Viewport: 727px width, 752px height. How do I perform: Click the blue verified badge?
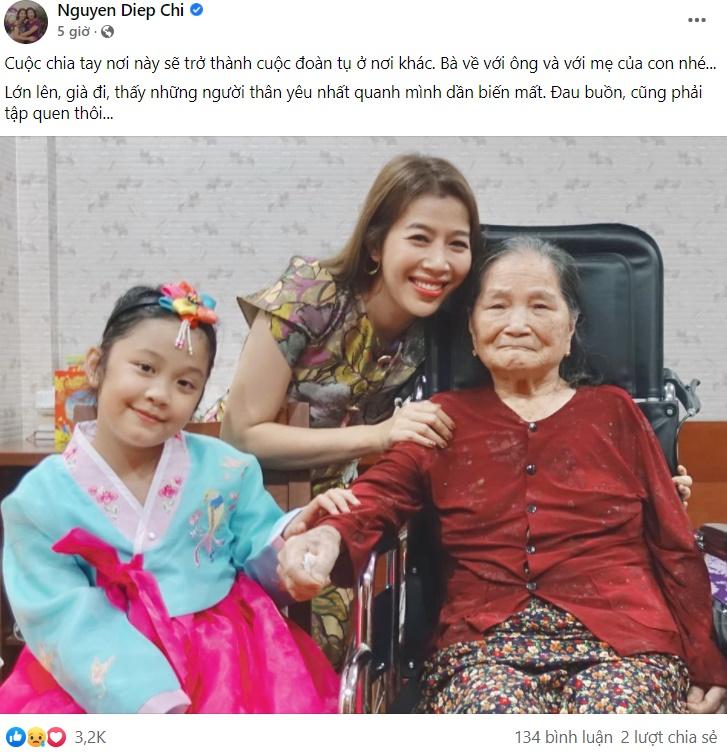[197, 10]
